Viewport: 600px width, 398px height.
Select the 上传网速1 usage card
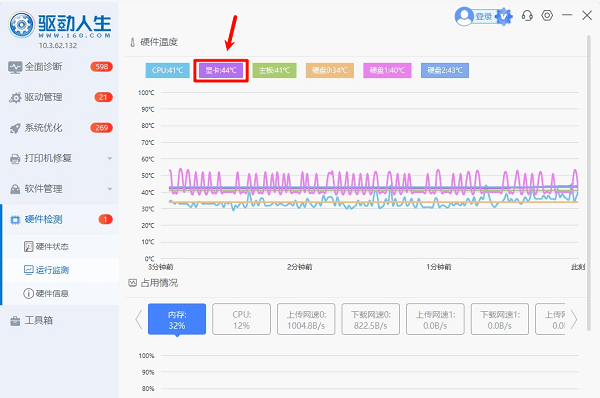435,319
